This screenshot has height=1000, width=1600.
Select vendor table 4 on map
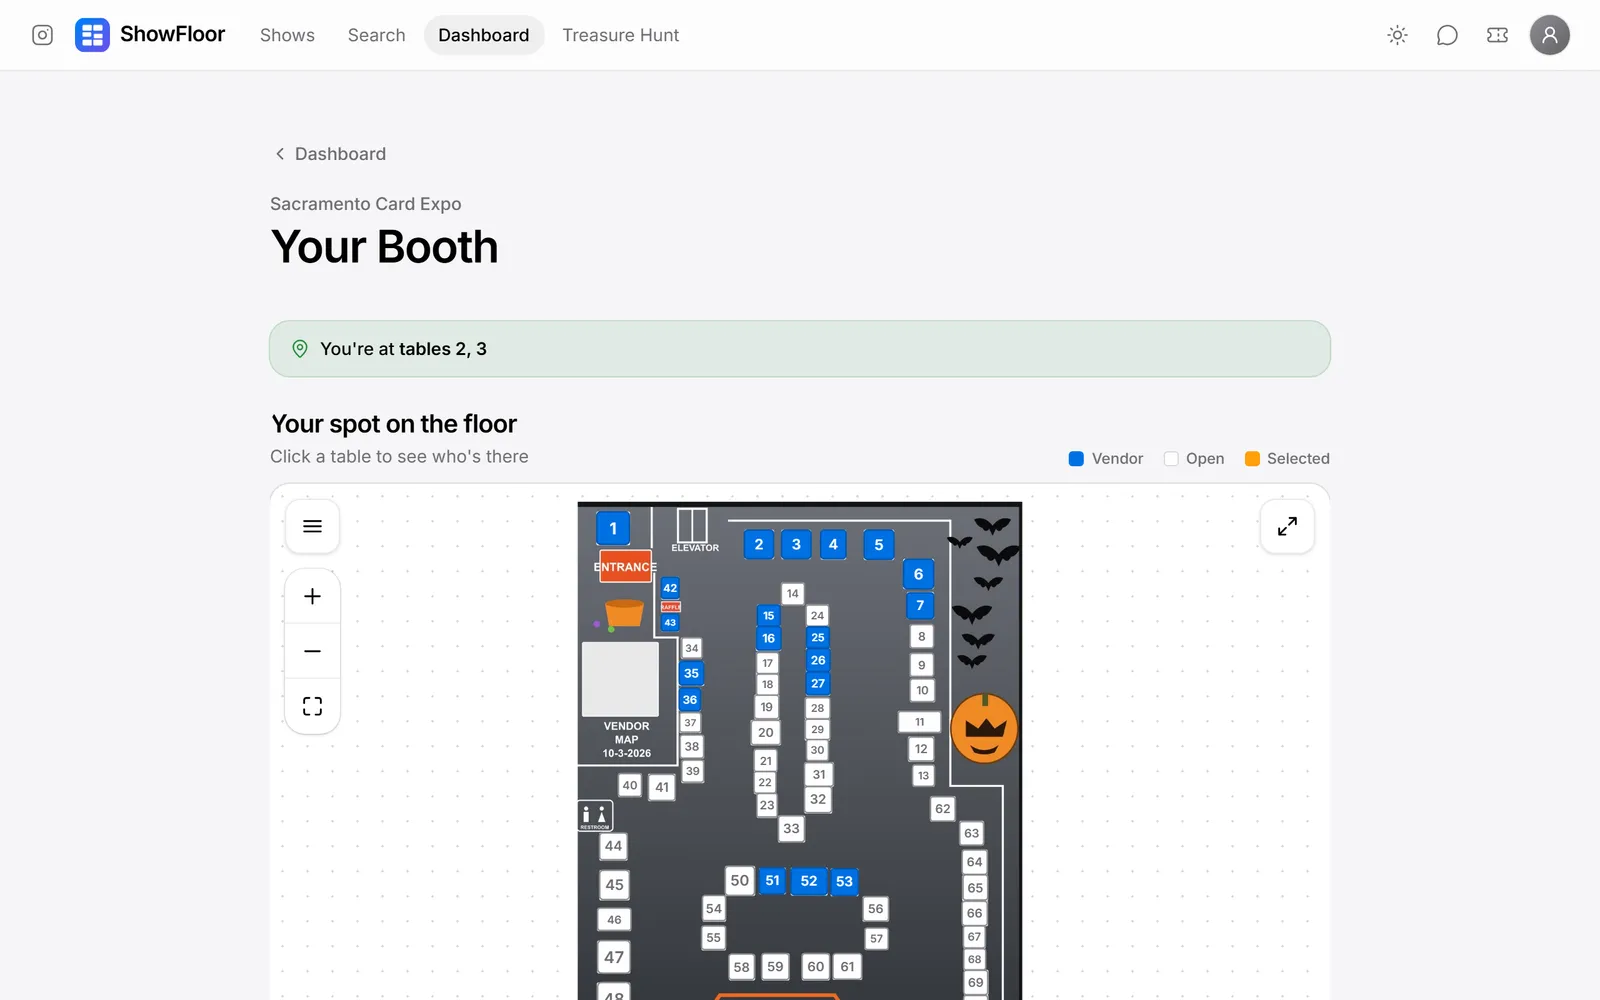833,544
